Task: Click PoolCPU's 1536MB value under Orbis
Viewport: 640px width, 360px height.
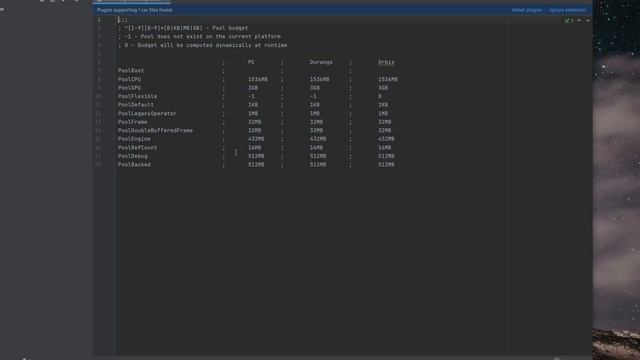Action: (388, 79)
